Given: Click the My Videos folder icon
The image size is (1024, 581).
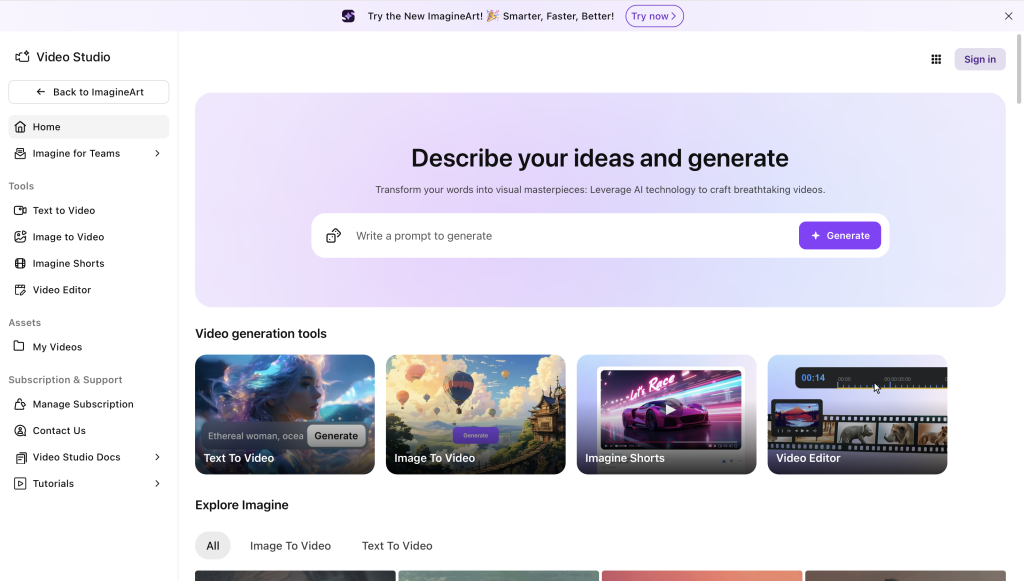Looking at the screenshot, I should (20, 347).
